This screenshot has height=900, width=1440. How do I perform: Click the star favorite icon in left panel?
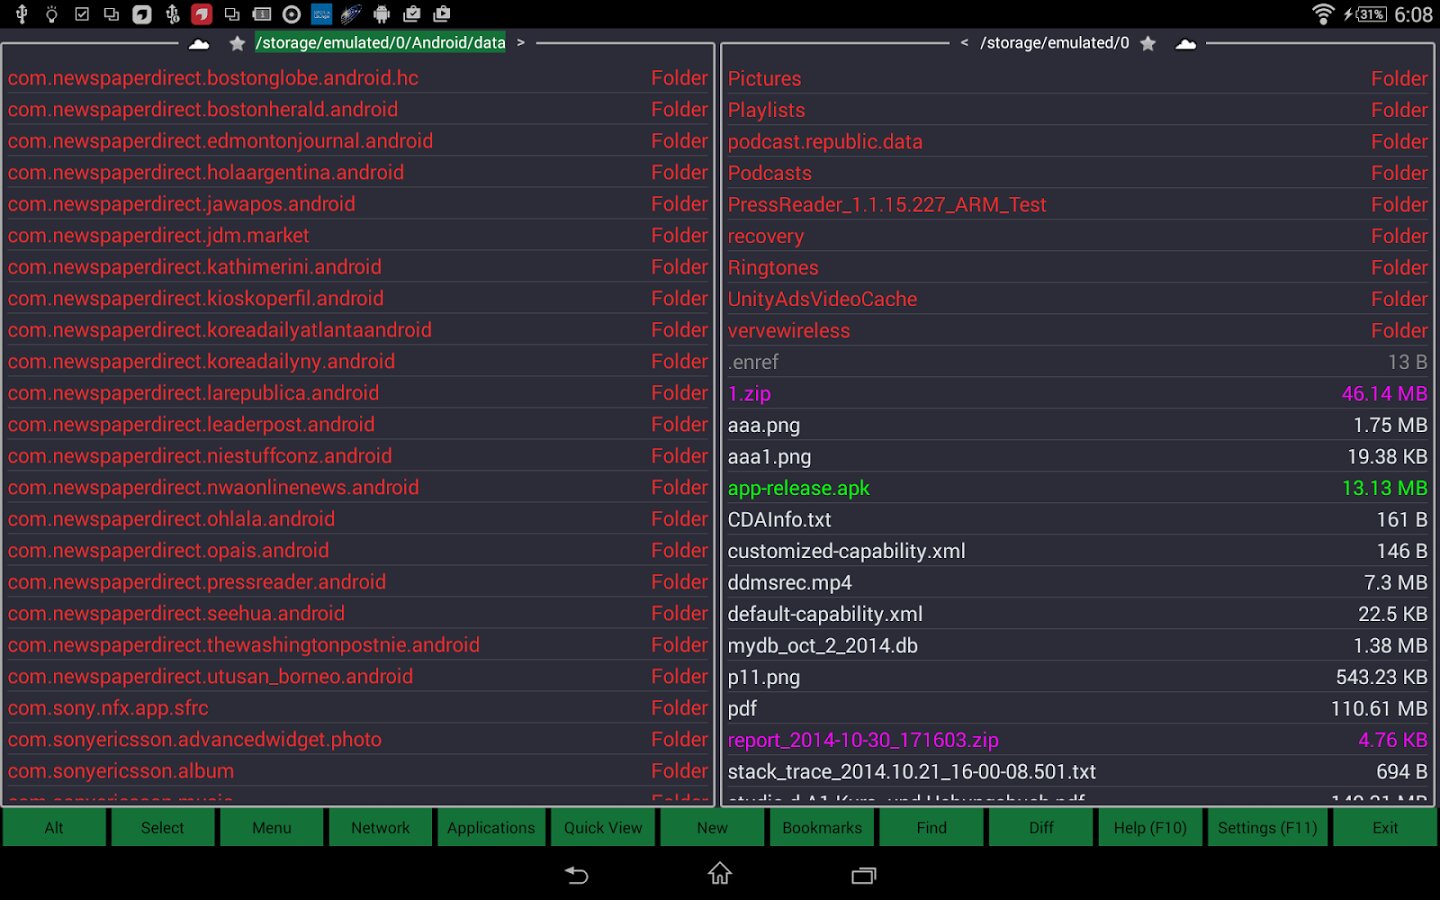(x=237, y=43)
